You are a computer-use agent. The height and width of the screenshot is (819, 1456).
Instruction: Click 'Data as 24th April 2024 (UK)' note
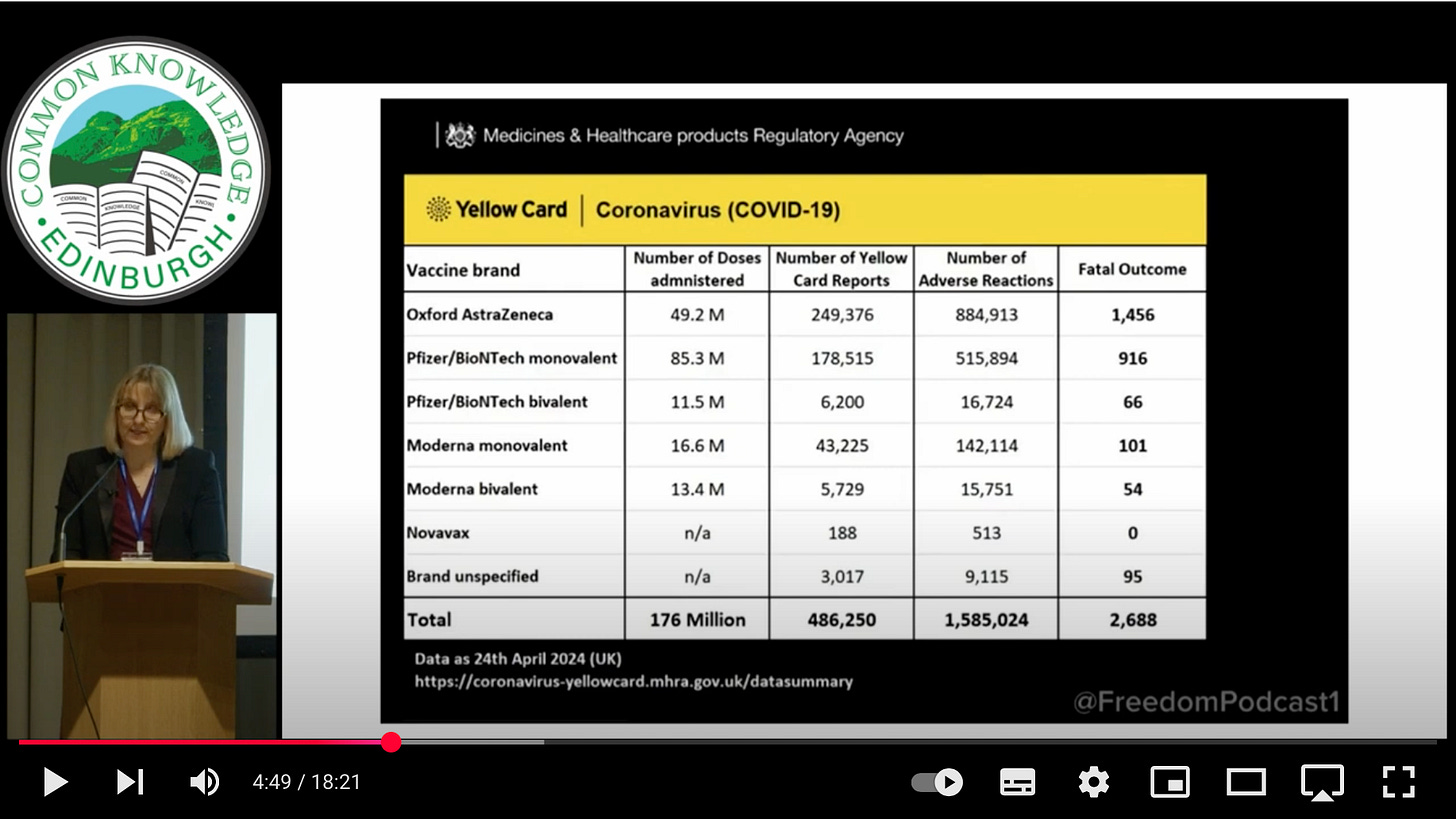point(518,658)
